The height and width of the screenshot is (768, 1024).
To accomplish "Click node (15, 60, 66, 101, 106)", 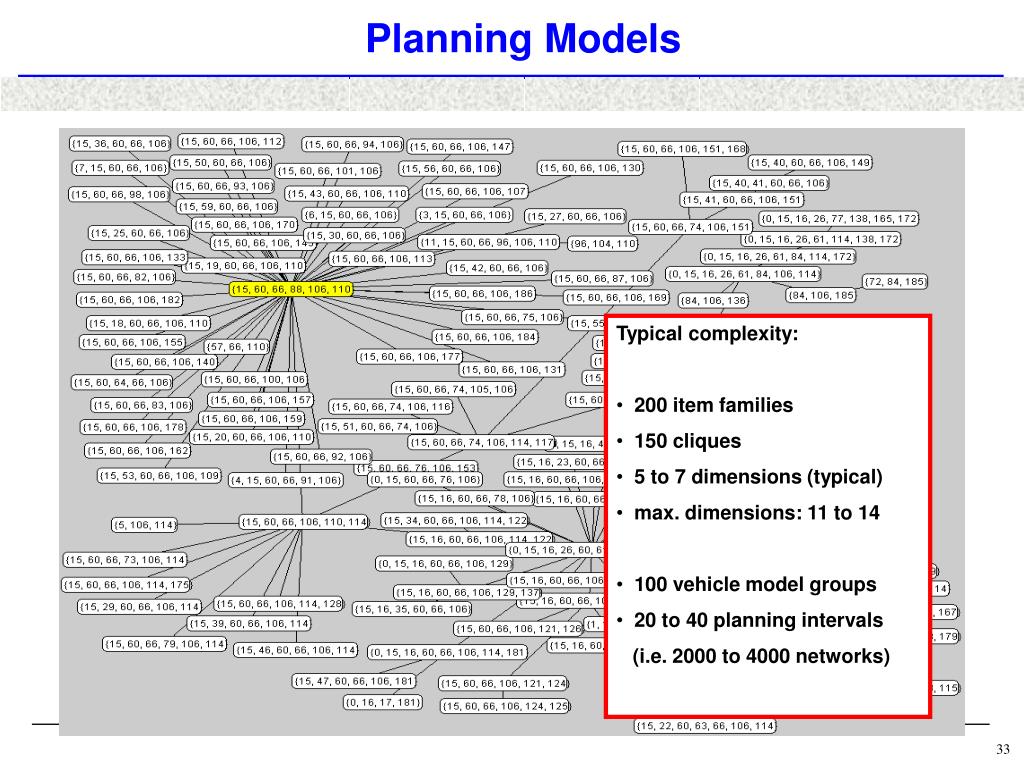I will point(328,171).
